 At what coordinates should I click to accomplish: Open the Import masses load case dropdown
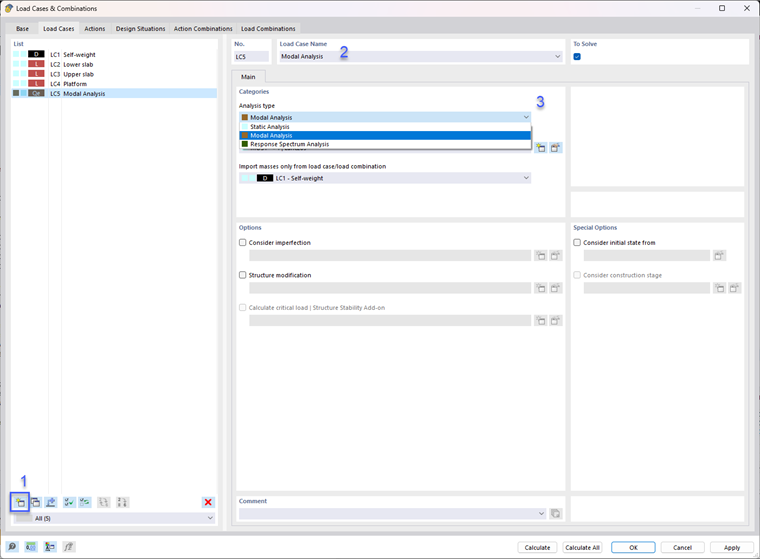[526, 178]
